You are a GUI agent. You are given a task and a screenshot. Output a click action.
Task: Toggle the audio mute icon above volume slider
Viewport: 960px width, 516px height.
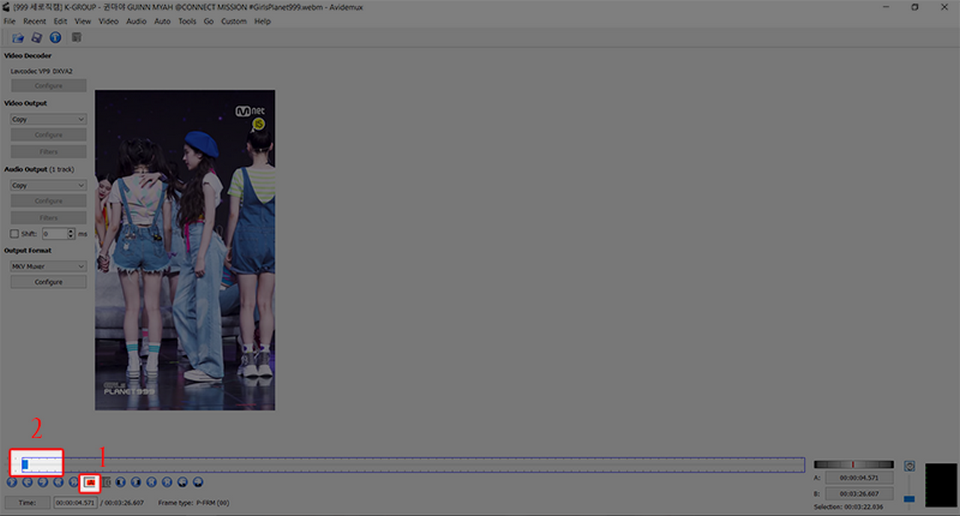(909, 466)
